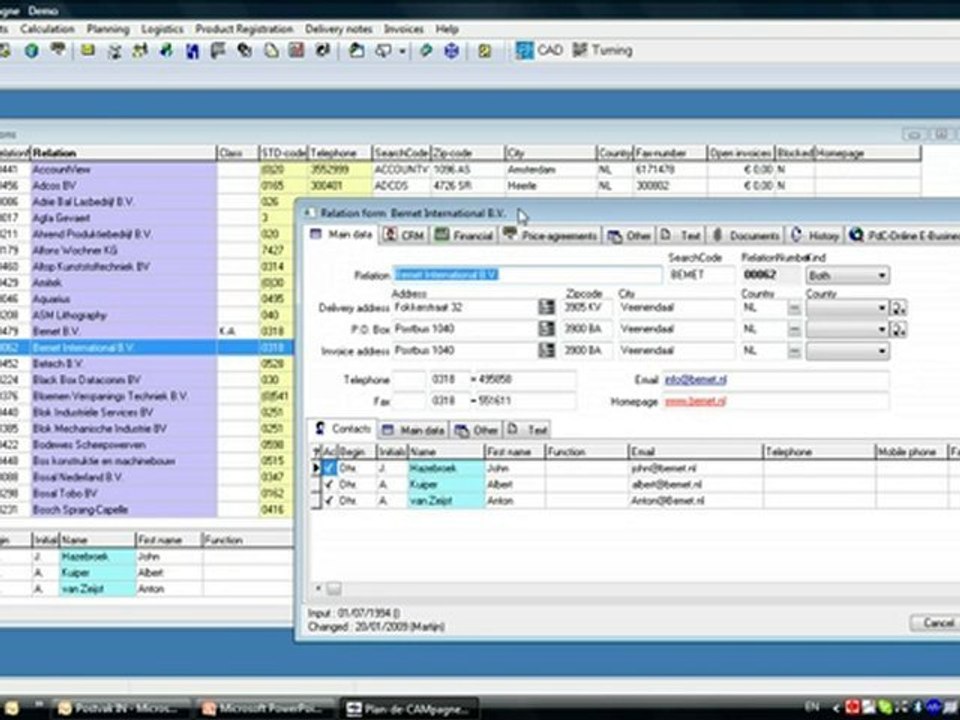Viewport: 960px width, 720px height.
Task: Switch to the Financial tab
Action: coord(465,236)
